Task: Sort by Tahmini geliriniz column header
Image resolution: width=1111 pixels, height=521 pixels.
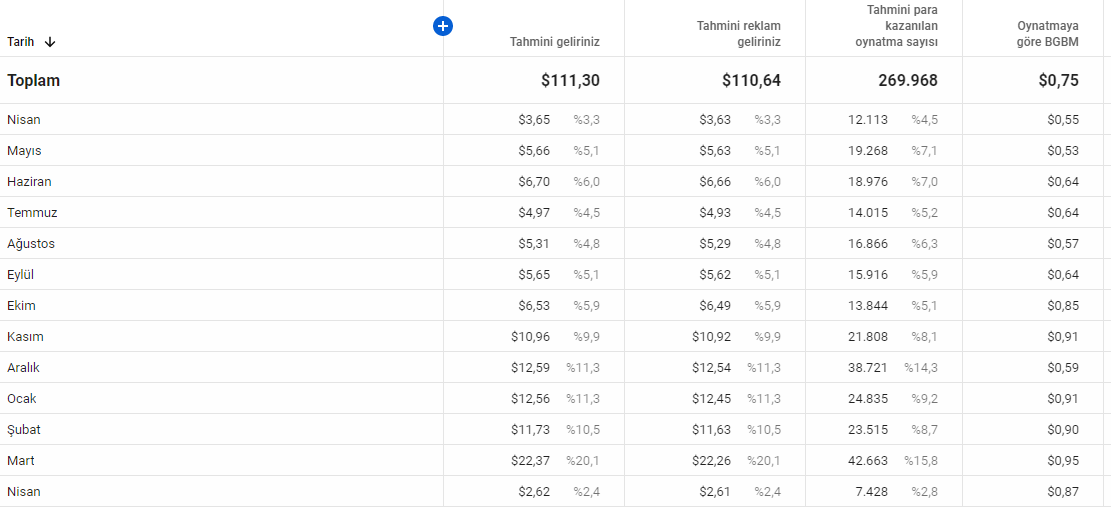Action: coord(555,42)
